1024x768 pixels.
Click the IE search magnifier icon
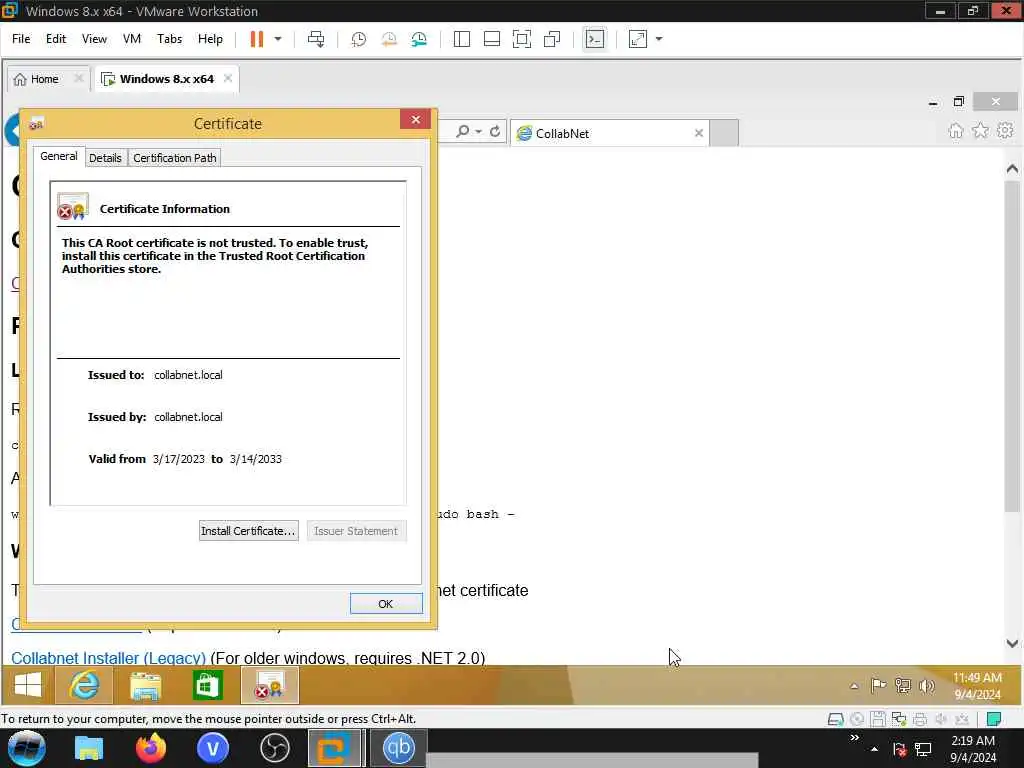pos(462,132)
